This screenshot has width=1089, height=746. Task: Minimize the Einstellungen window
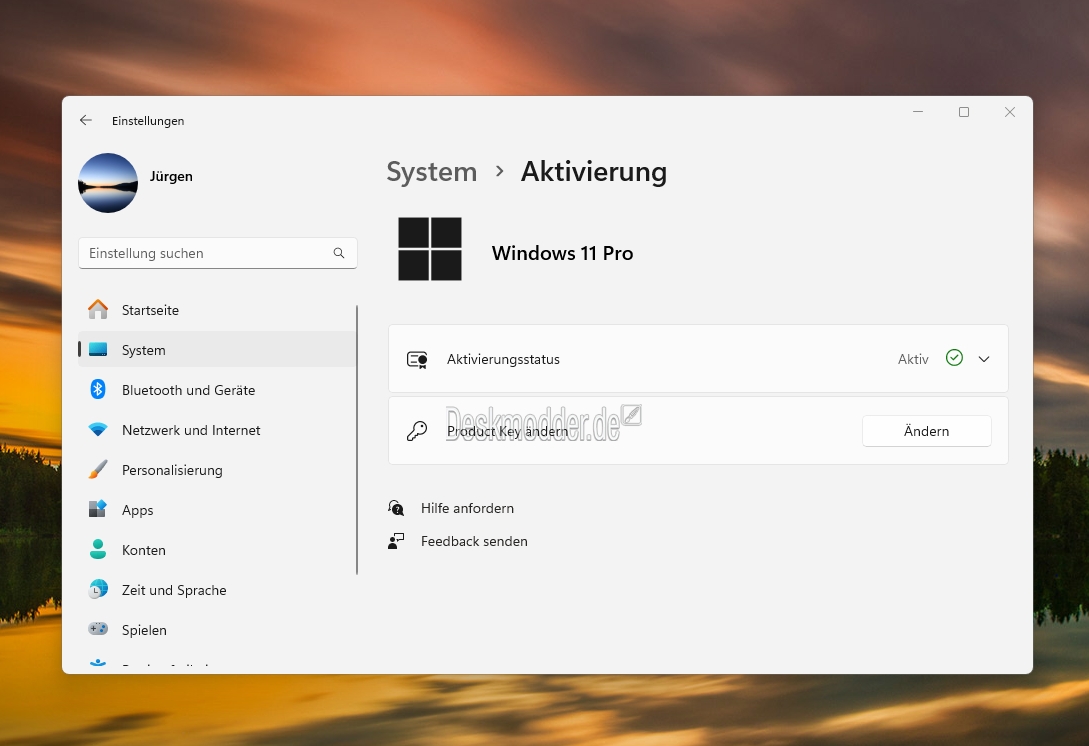(x=917, y=112)
